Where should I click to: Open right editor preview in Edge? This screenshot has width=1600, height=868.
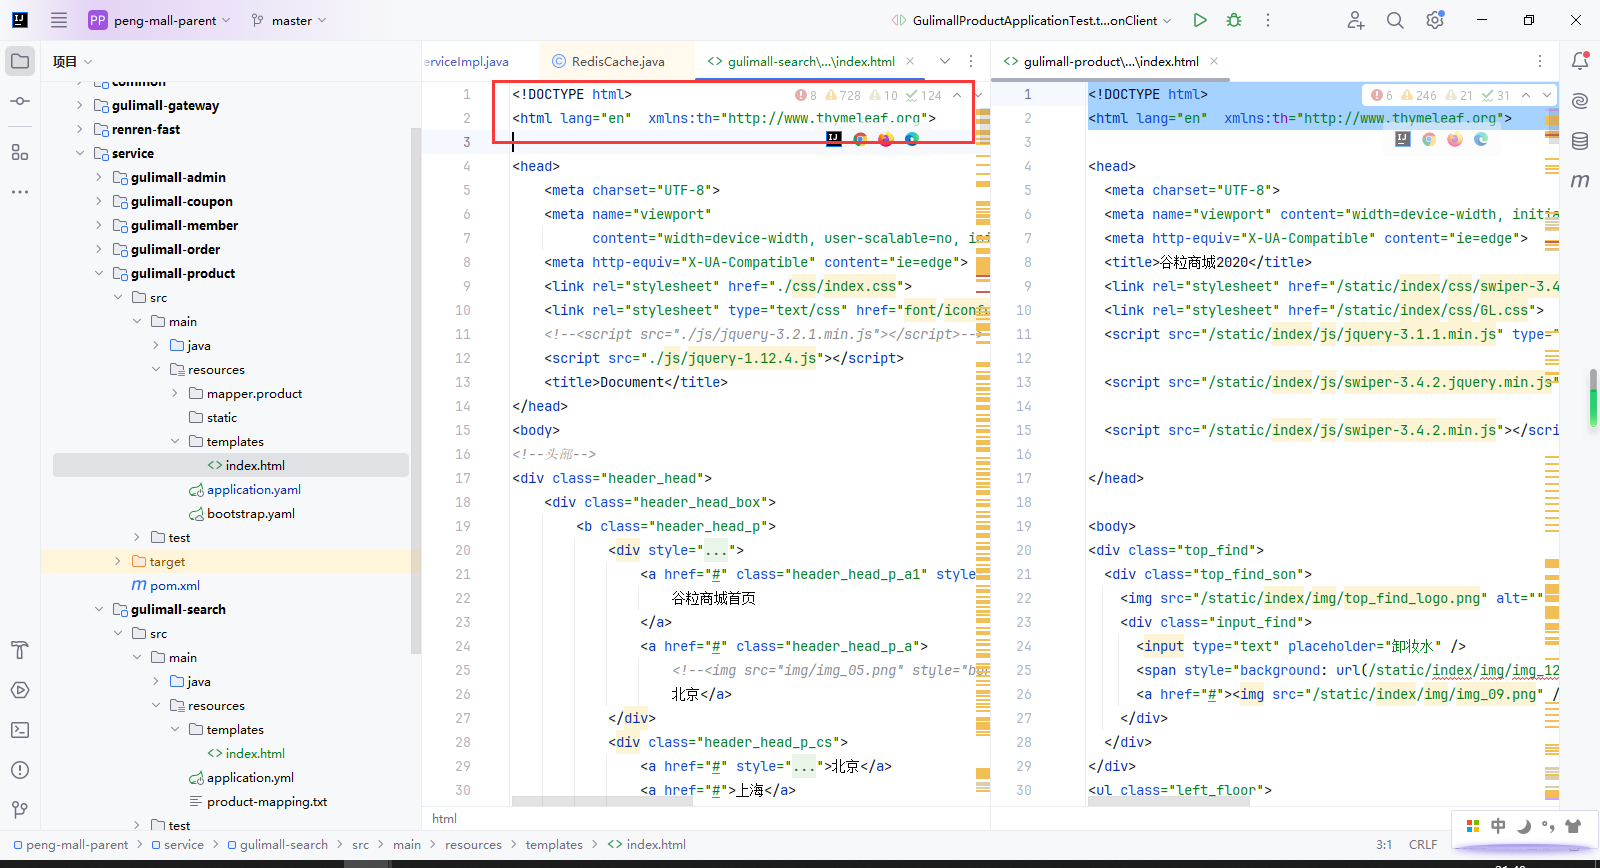(x=1481, y=139)
